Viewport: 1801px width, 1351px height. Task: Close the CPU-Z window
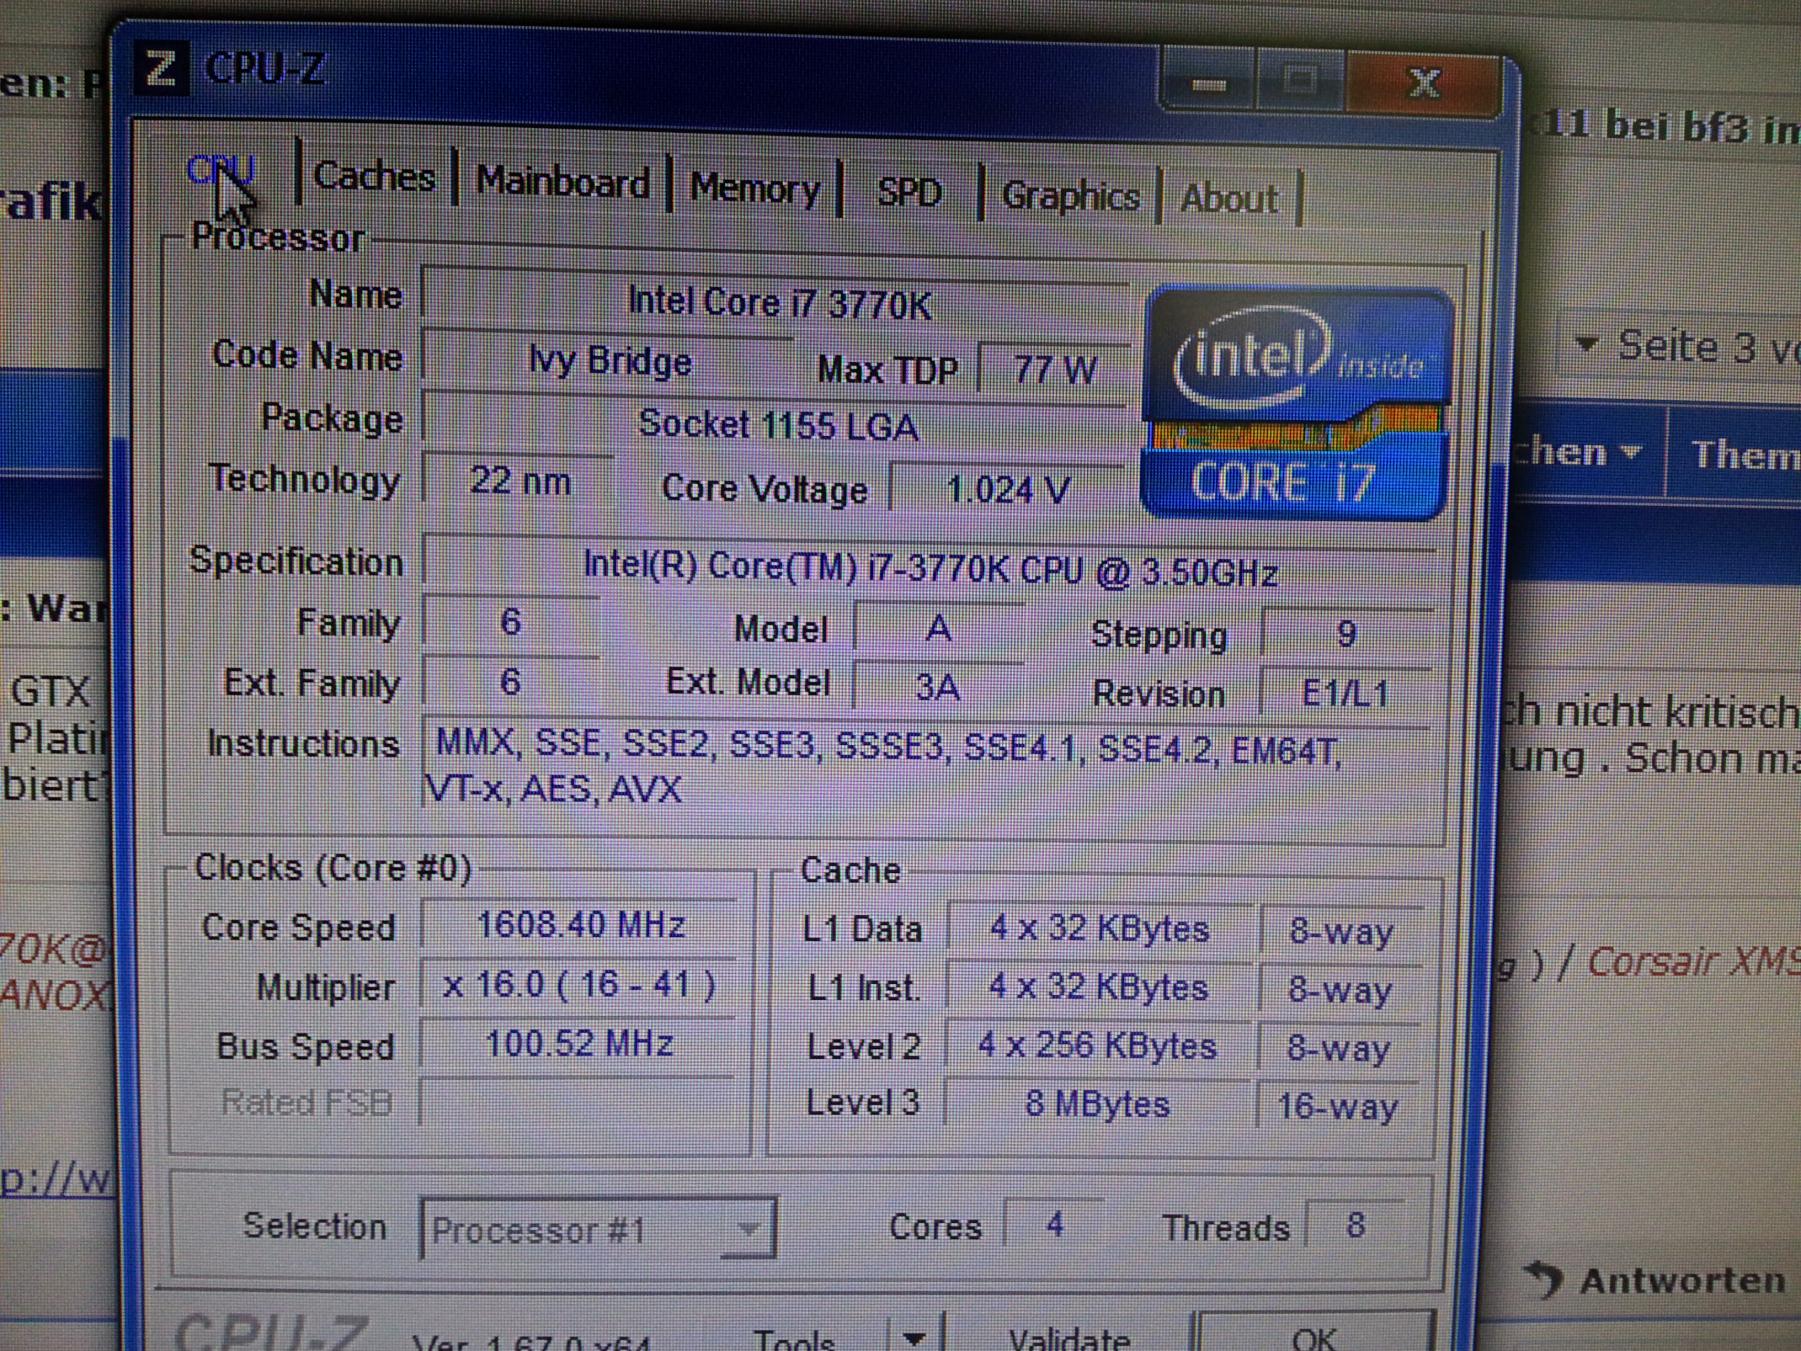click(1424, 85)
